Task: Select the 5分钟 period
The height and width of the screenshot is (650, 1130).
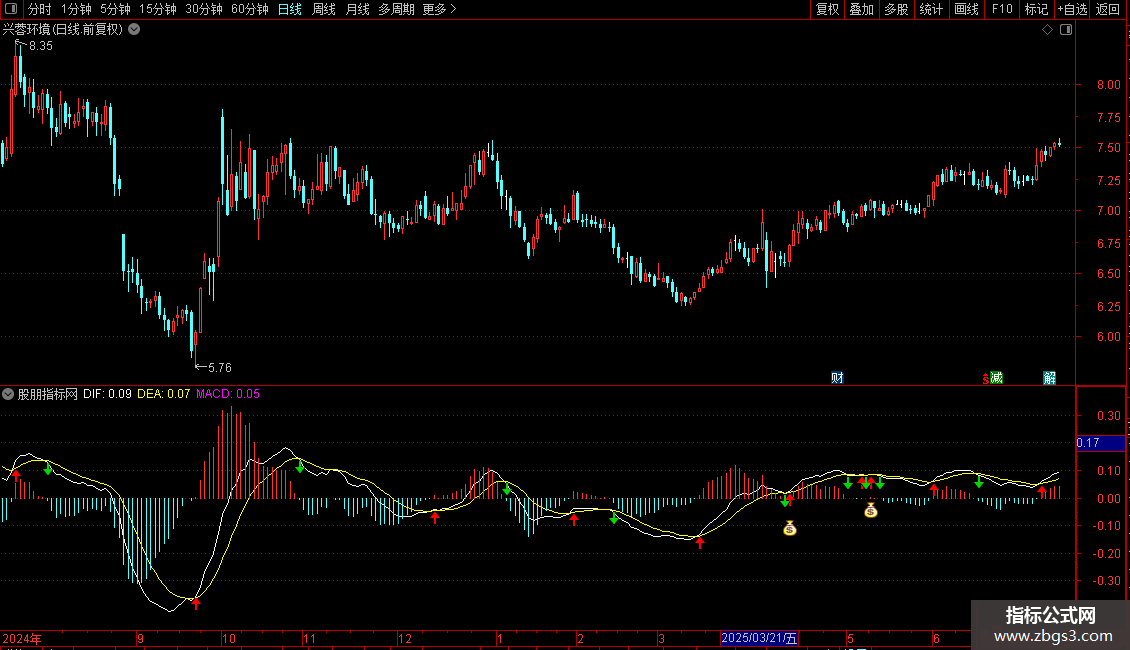Action: 115,9
